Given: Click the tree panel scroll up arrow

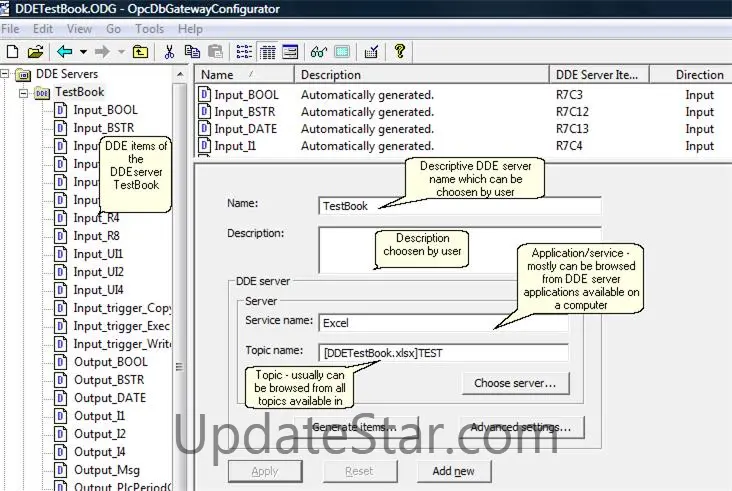Looking at the screenshot, I should pyautogui.click(x=180, y=75).
